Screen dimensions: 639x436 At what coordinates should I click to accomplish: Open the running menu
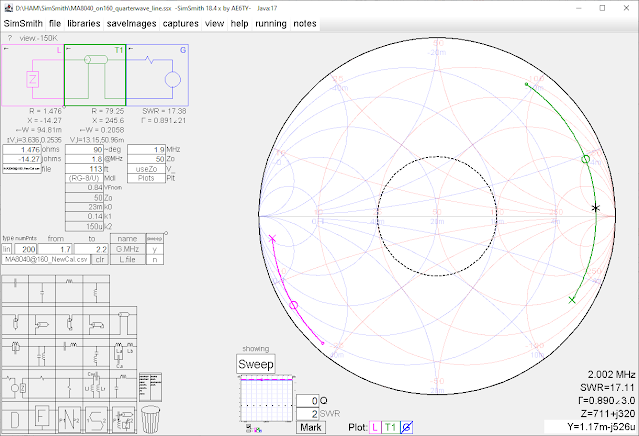pyautogui.click(x=271, y=24)
